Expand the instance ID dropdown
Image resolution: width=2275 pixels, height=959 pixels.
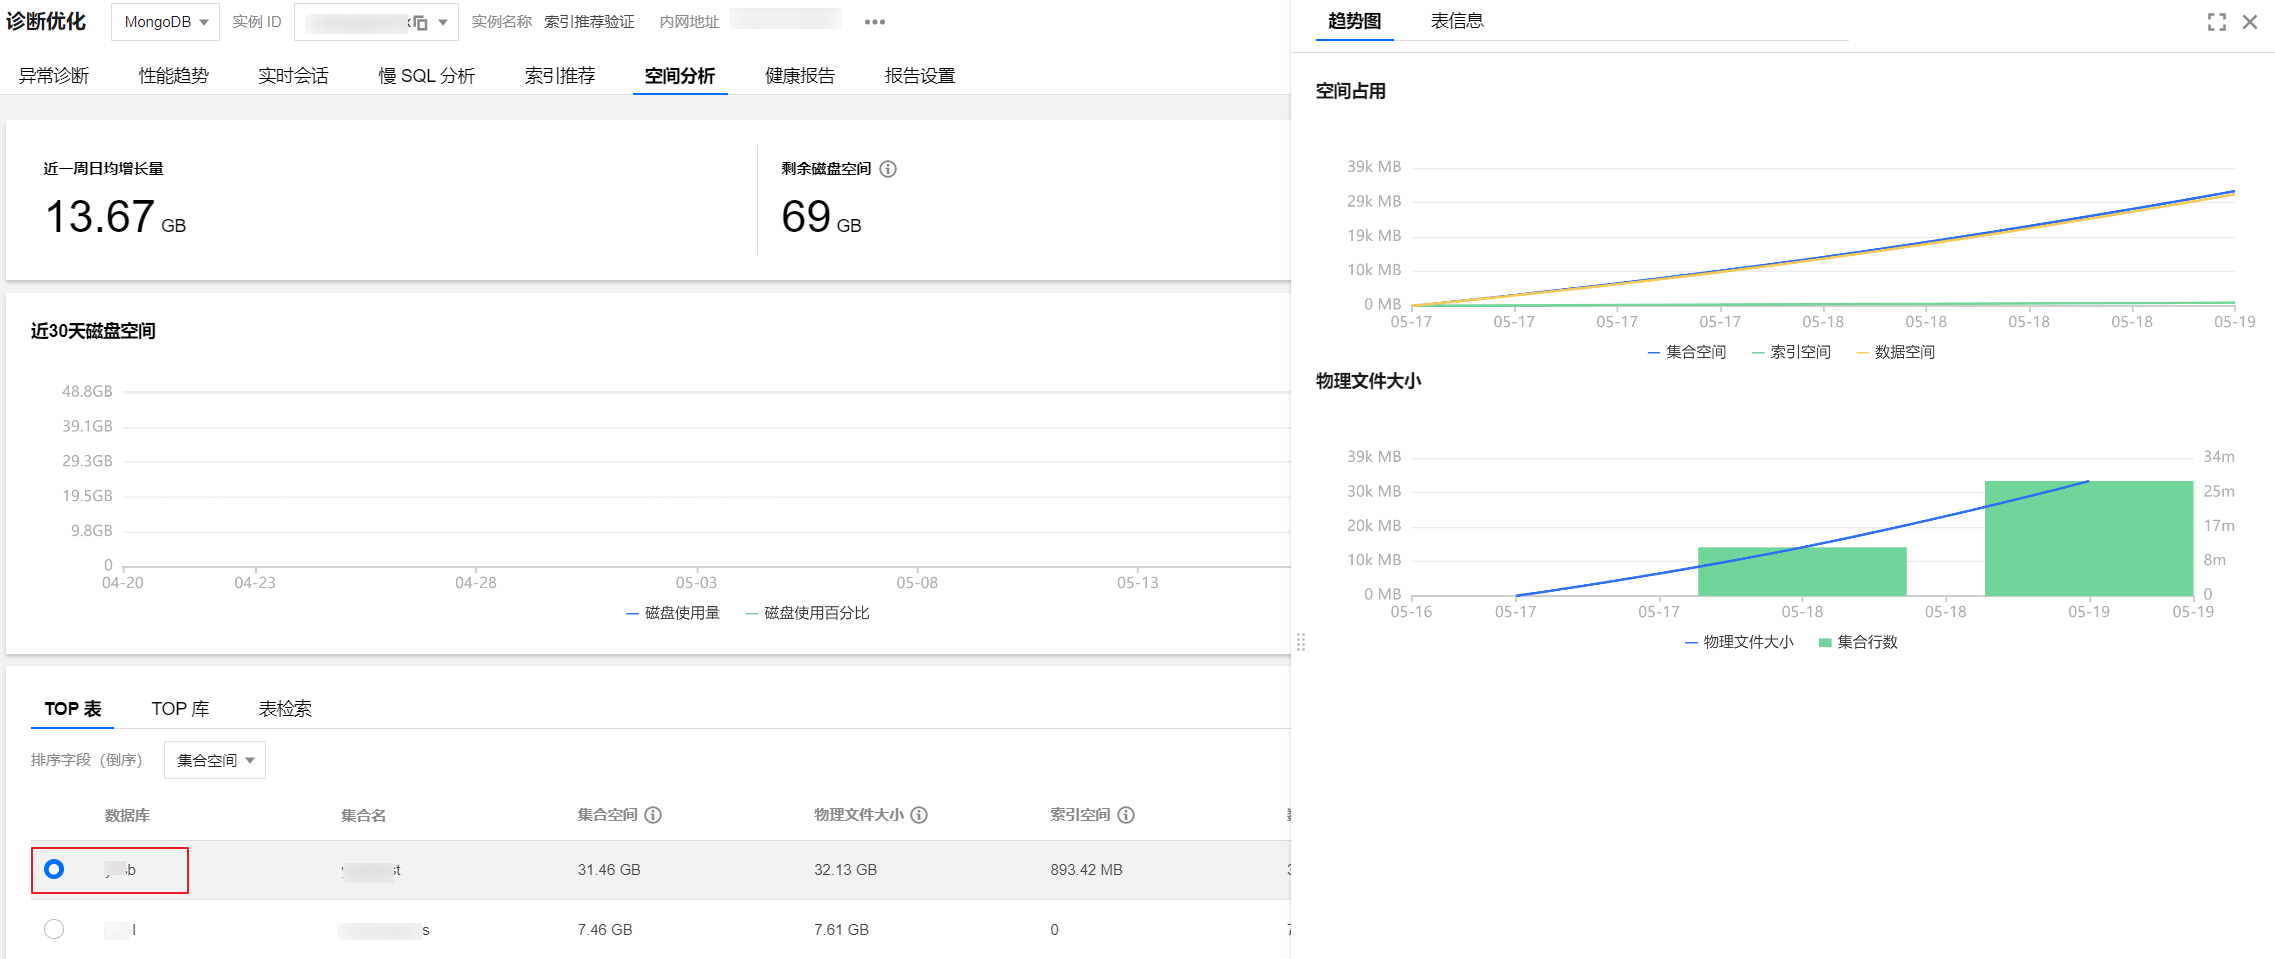[x=443, y=22]
